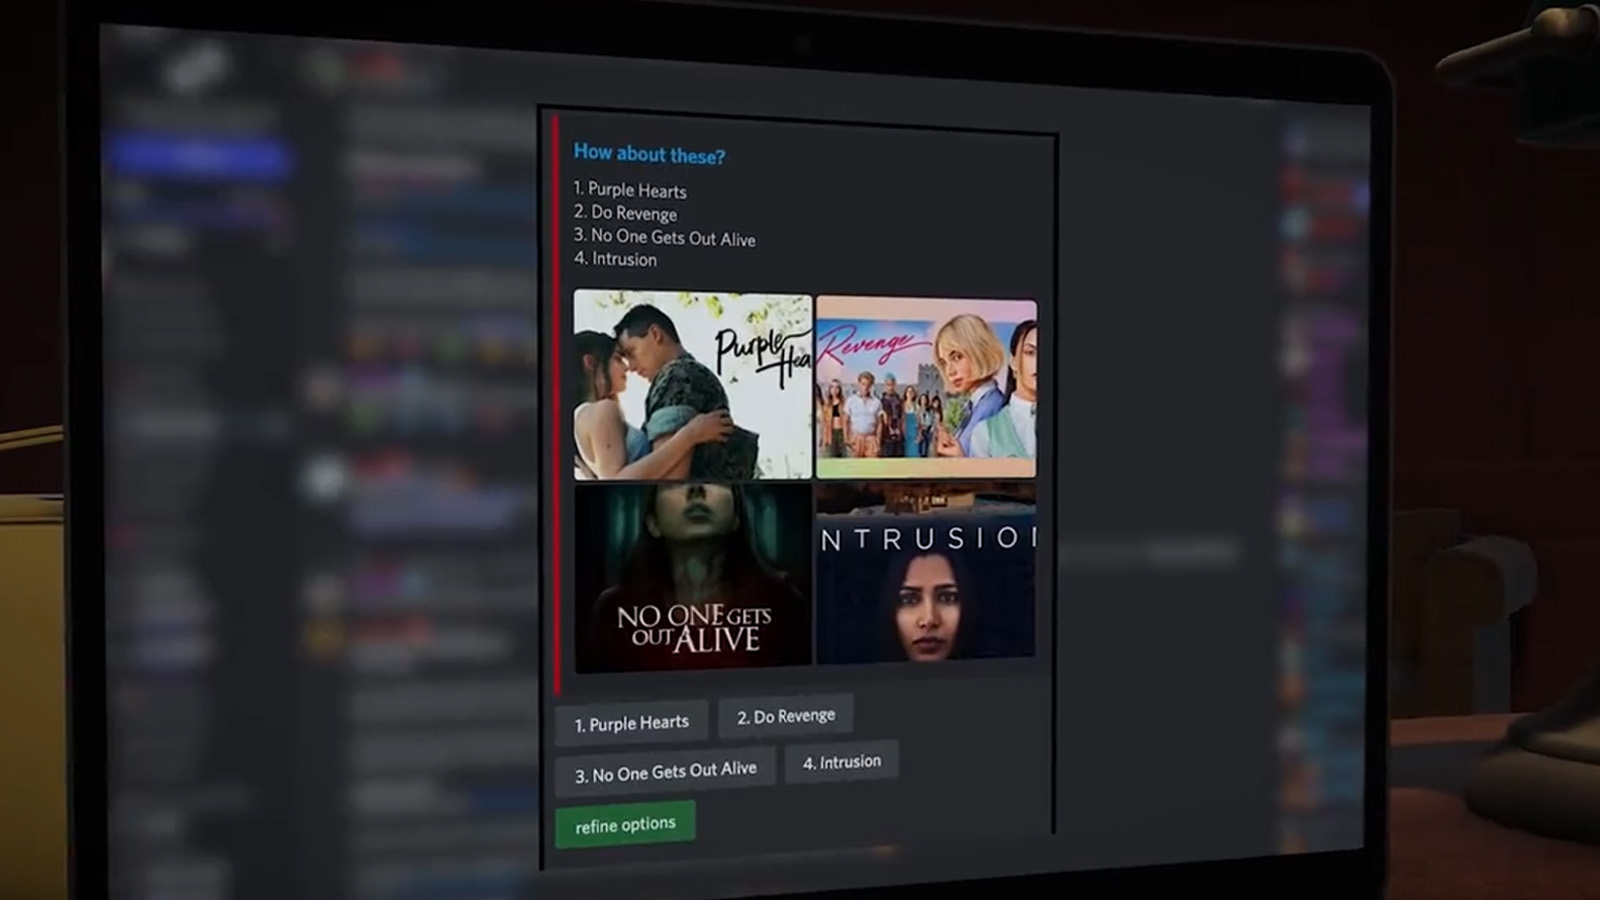
Task: View the No One Gets Out Alive poster
Action: click(x=693, y=577)
